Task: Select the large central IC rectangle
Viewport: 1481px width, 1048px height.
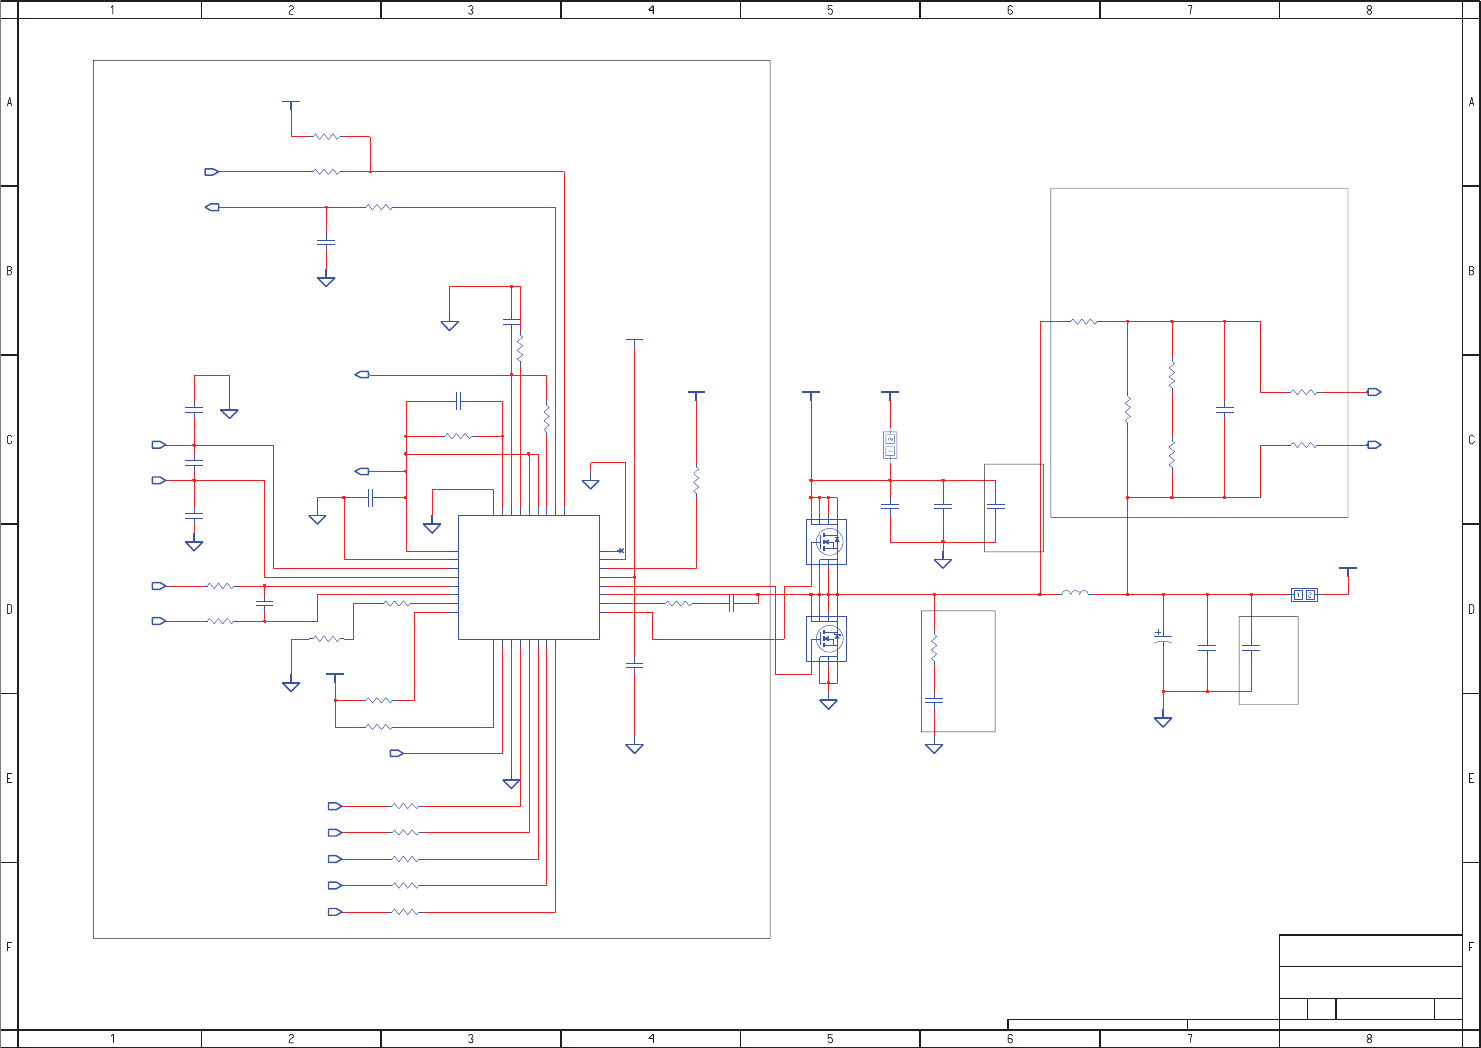Action: [x=529, y=577]
